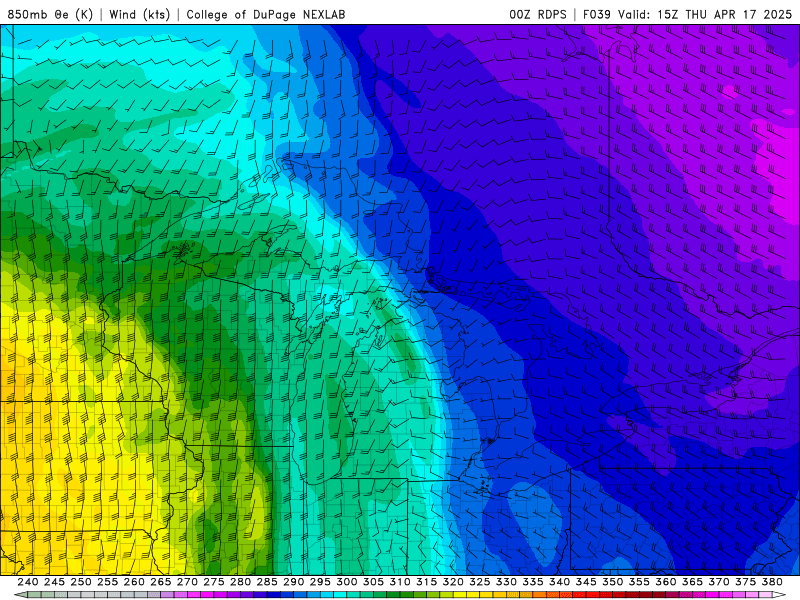Pick the yellow swatch directly under the 325 label
The image size is (800, 600).
486,595
